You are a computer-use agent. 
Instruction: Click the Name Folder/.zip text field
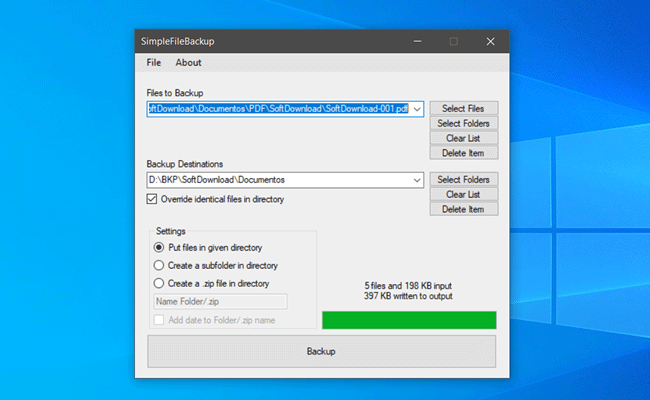click(221, 301)
